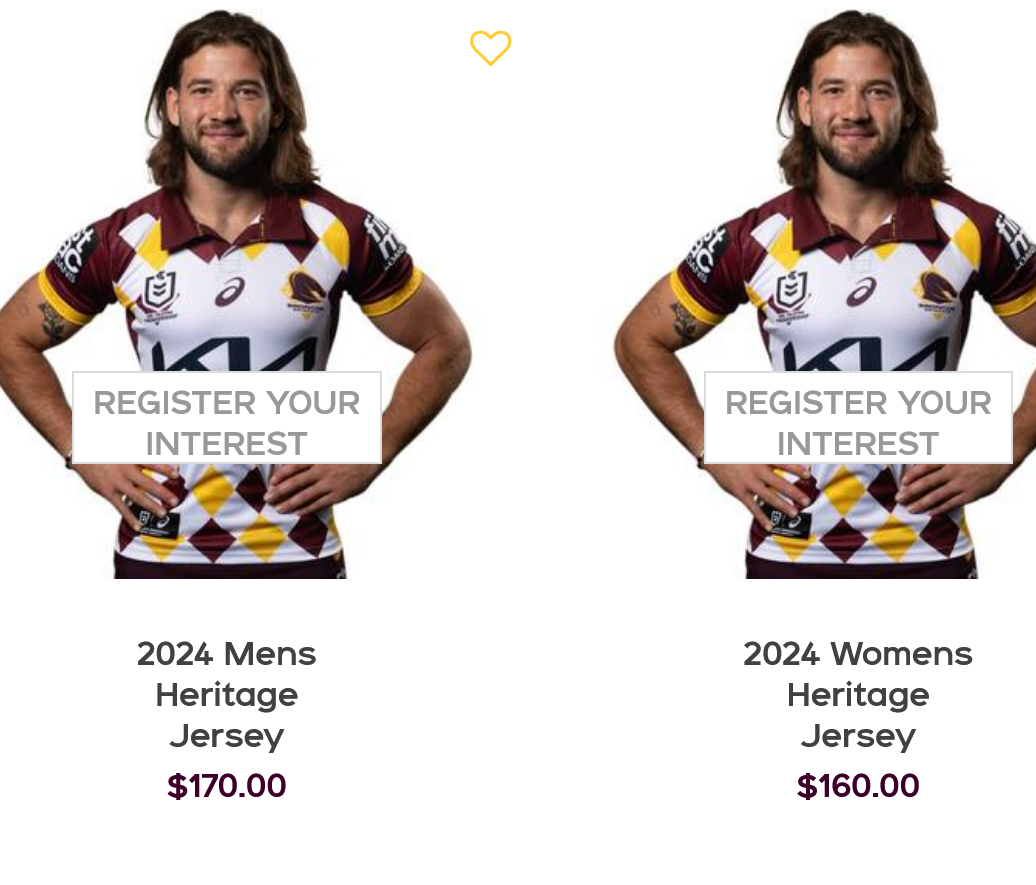Click Register Your Interest on Womens jersey

pyautogui.click(x=858, y=418)
